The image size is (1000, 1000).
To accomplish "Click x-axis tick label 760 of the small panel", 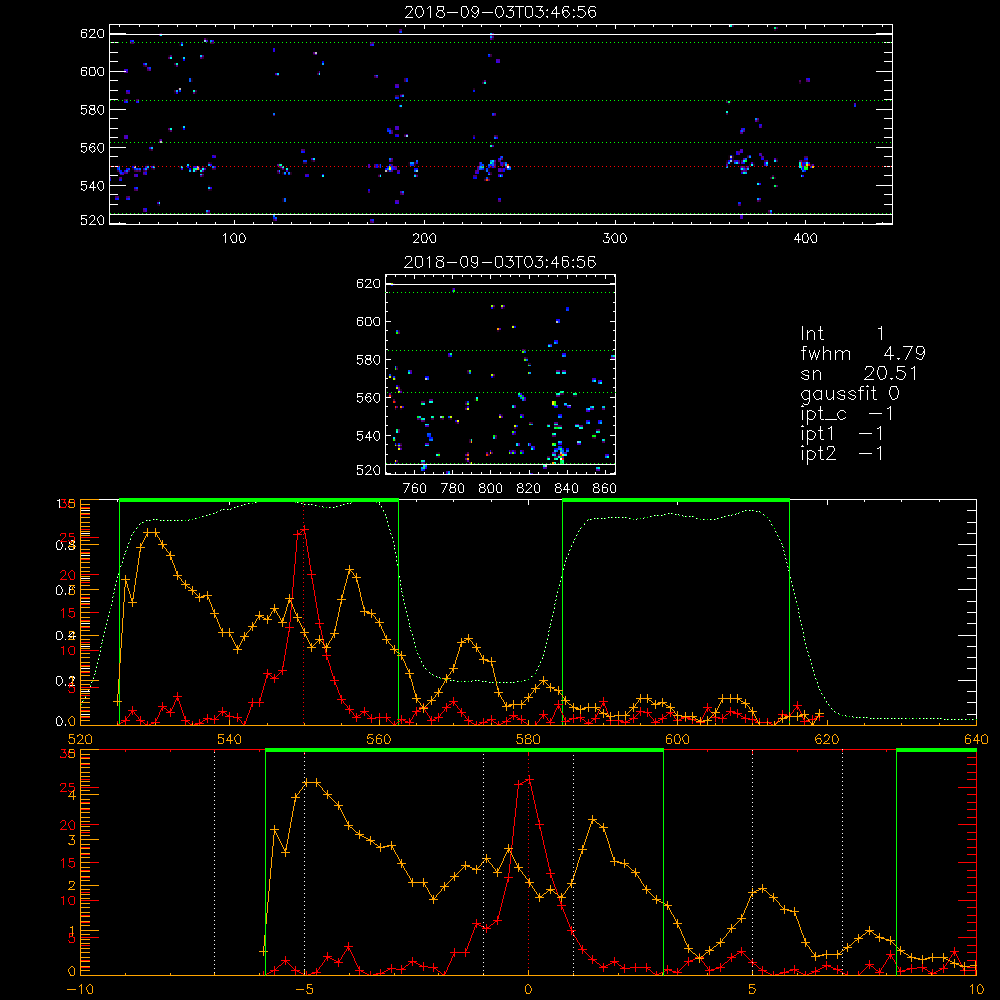I will click(415, 489).
